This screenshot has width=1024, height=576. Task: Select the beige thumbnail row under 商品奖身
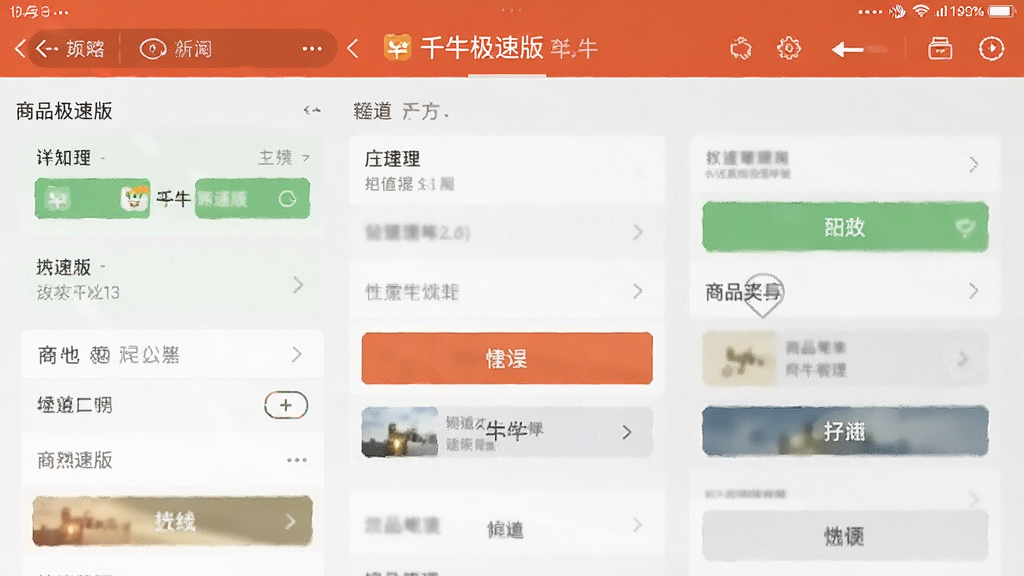point(845,359)
